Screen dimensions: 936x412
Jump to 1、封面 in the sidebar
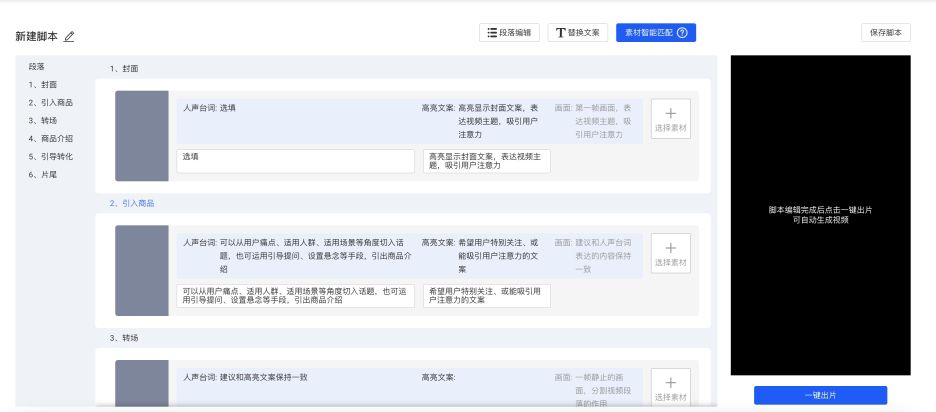click(43, 85)
